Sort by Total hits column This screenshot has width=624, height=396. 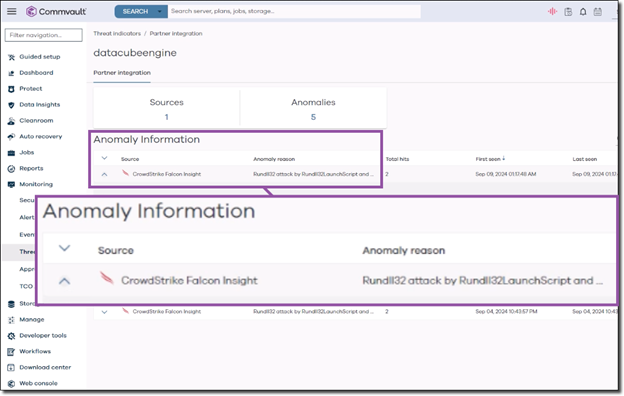[397, 159]
